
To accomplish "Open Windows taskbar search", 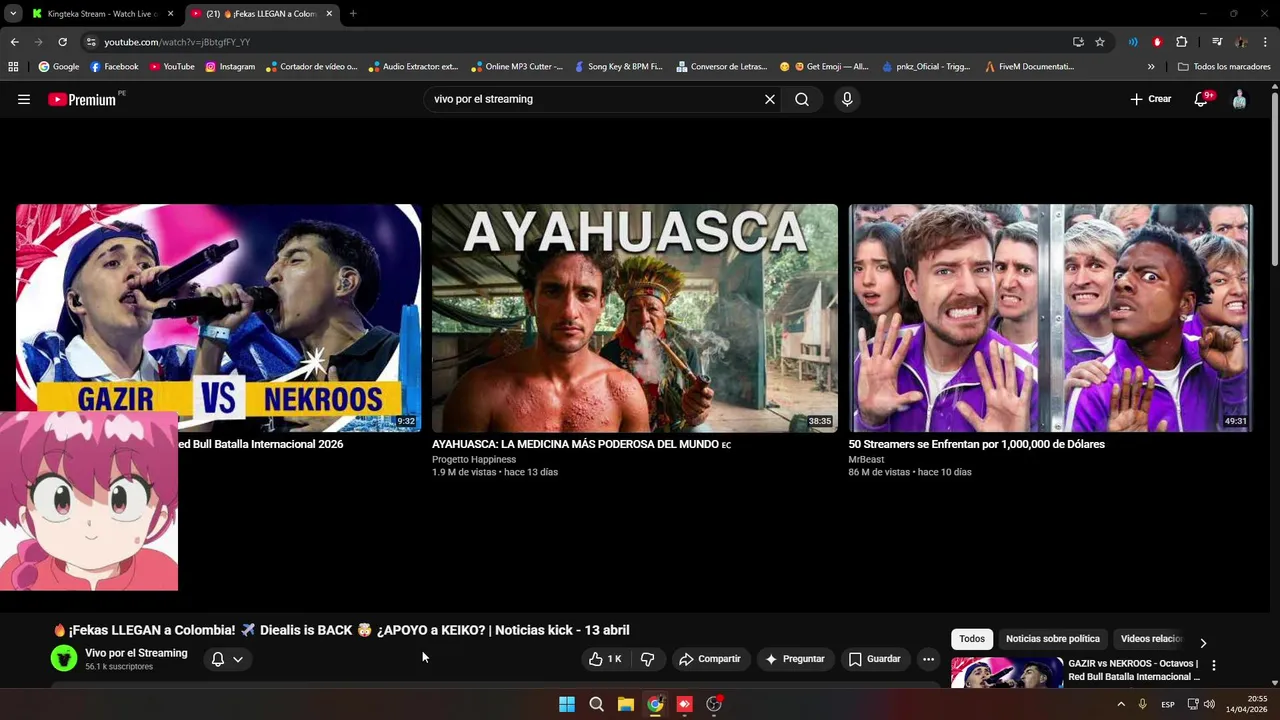I will pos(596,704).
